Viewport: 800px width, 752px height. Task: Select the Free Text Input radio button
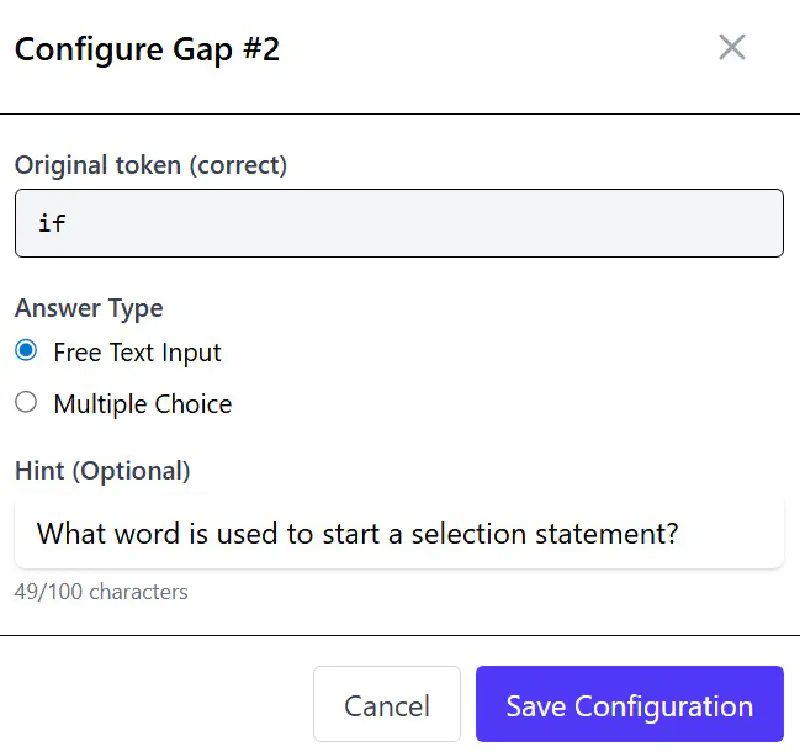coord(26,351)
